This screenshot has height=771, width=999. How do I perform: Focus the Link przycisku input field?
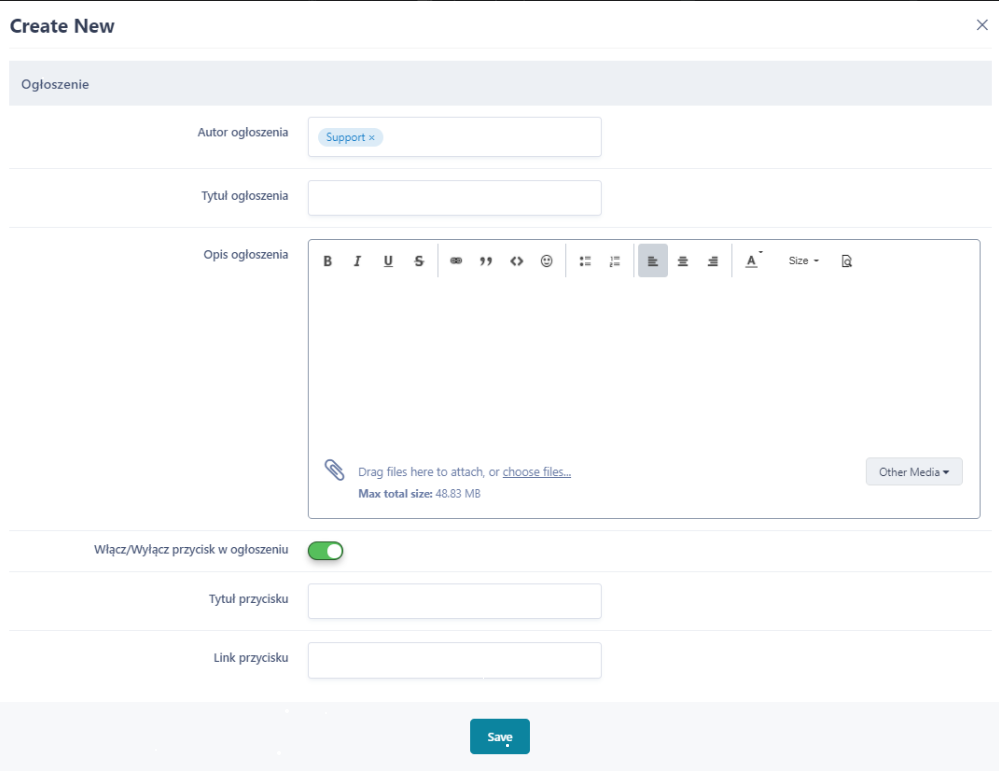[454, 660]
